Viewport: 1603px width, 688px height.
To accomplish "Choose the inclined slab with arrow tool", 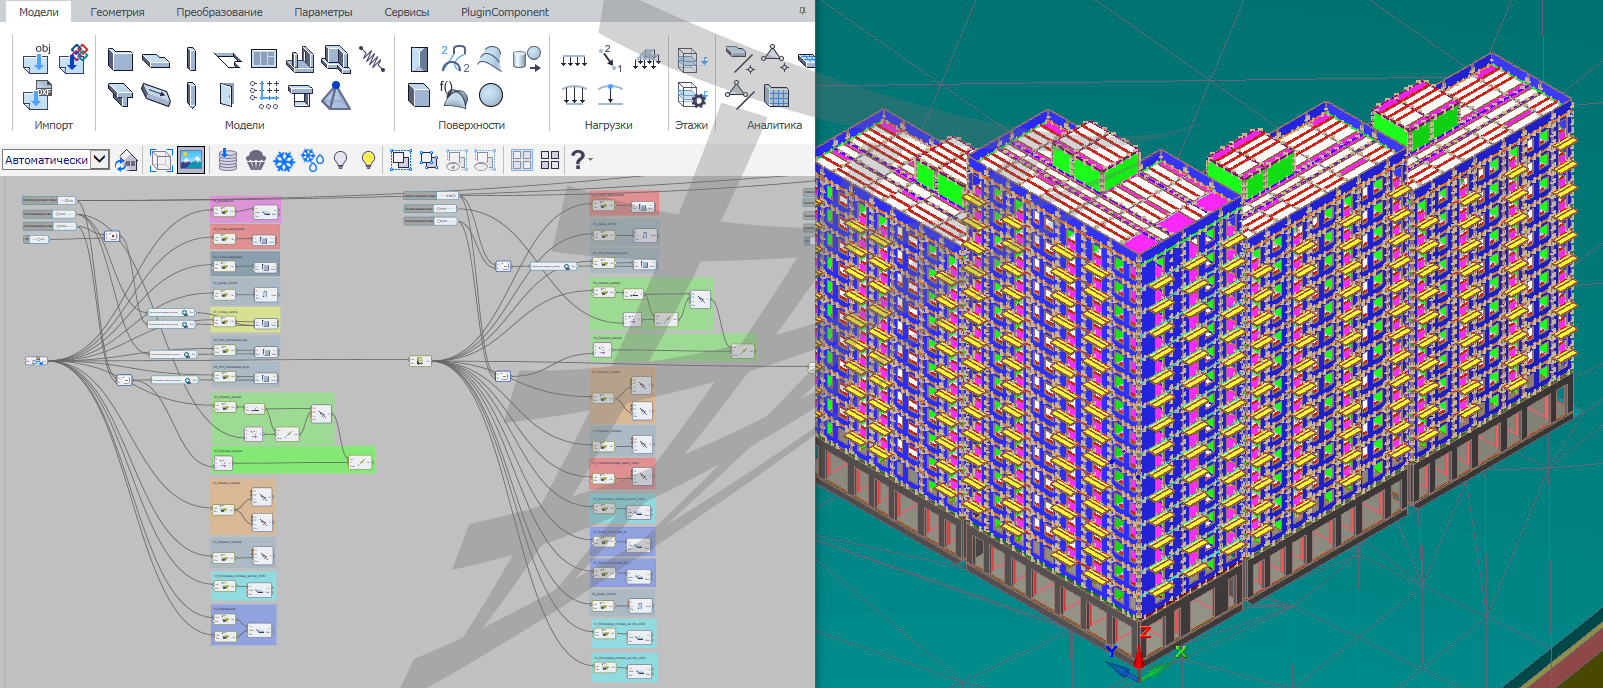I will (x=156, y=95).
